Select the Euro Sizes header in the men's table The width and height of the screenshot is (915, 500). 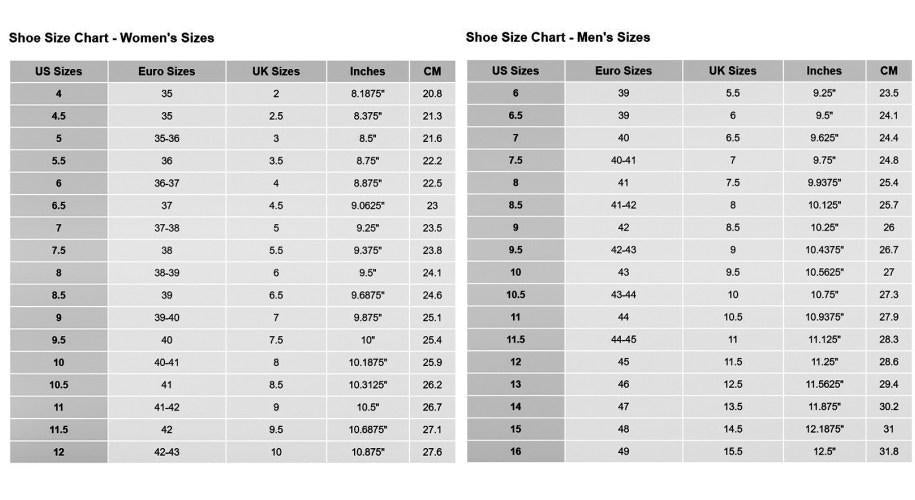point(623,72)
